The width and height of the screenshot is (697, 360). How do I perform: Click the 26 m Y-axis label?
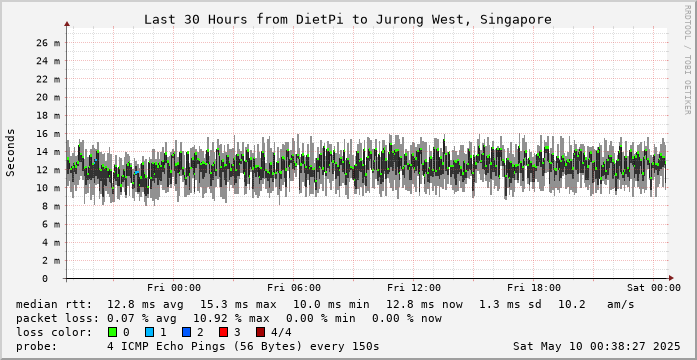click(x=48, y=43)
